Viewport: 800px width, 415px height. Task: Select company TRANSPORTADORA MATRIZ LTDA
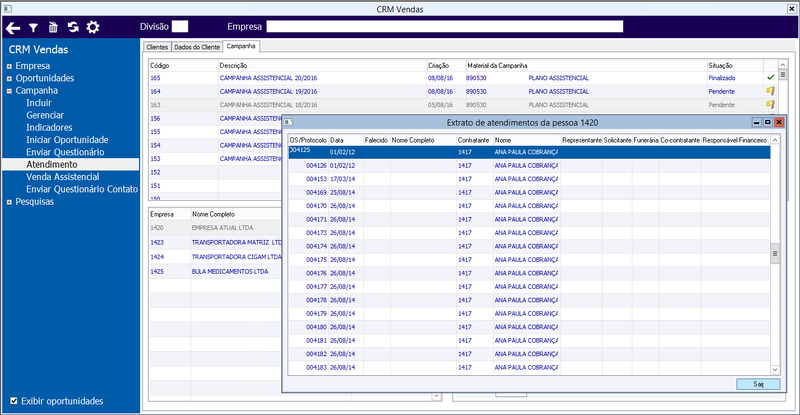pos(237,242)
